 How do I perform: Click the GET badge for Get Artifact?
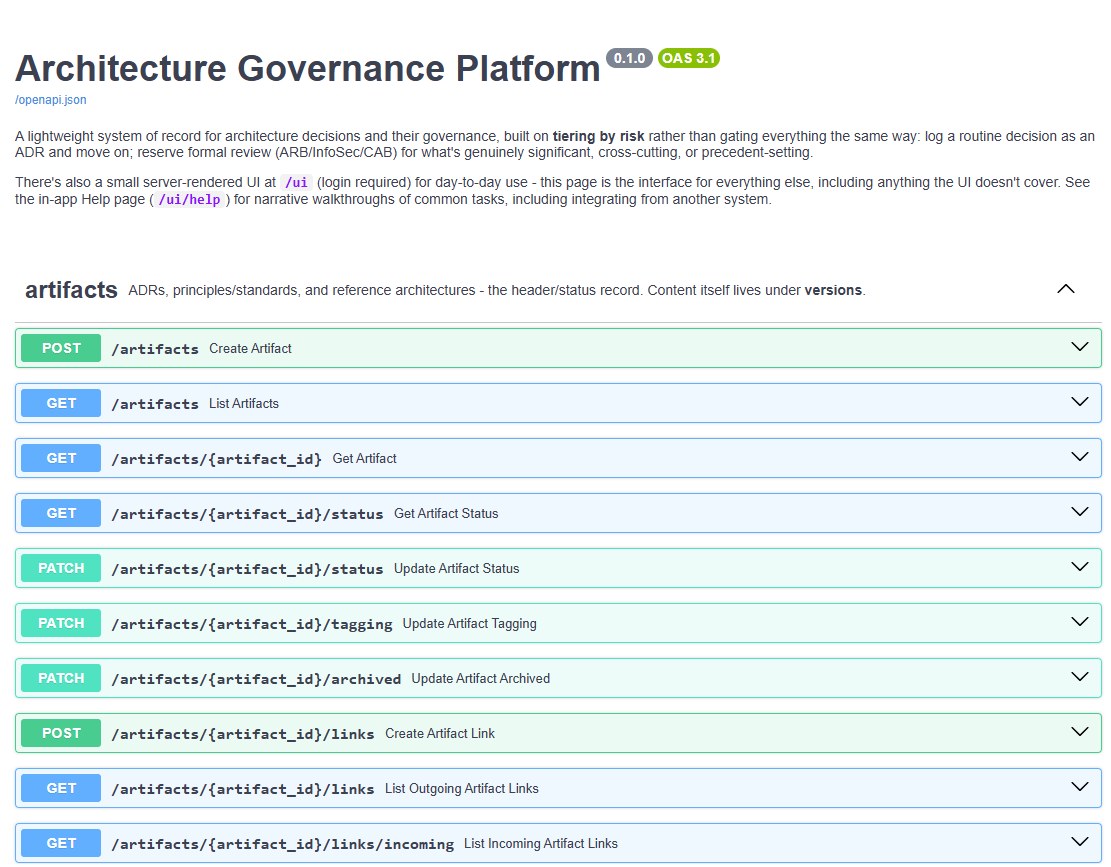61,458
